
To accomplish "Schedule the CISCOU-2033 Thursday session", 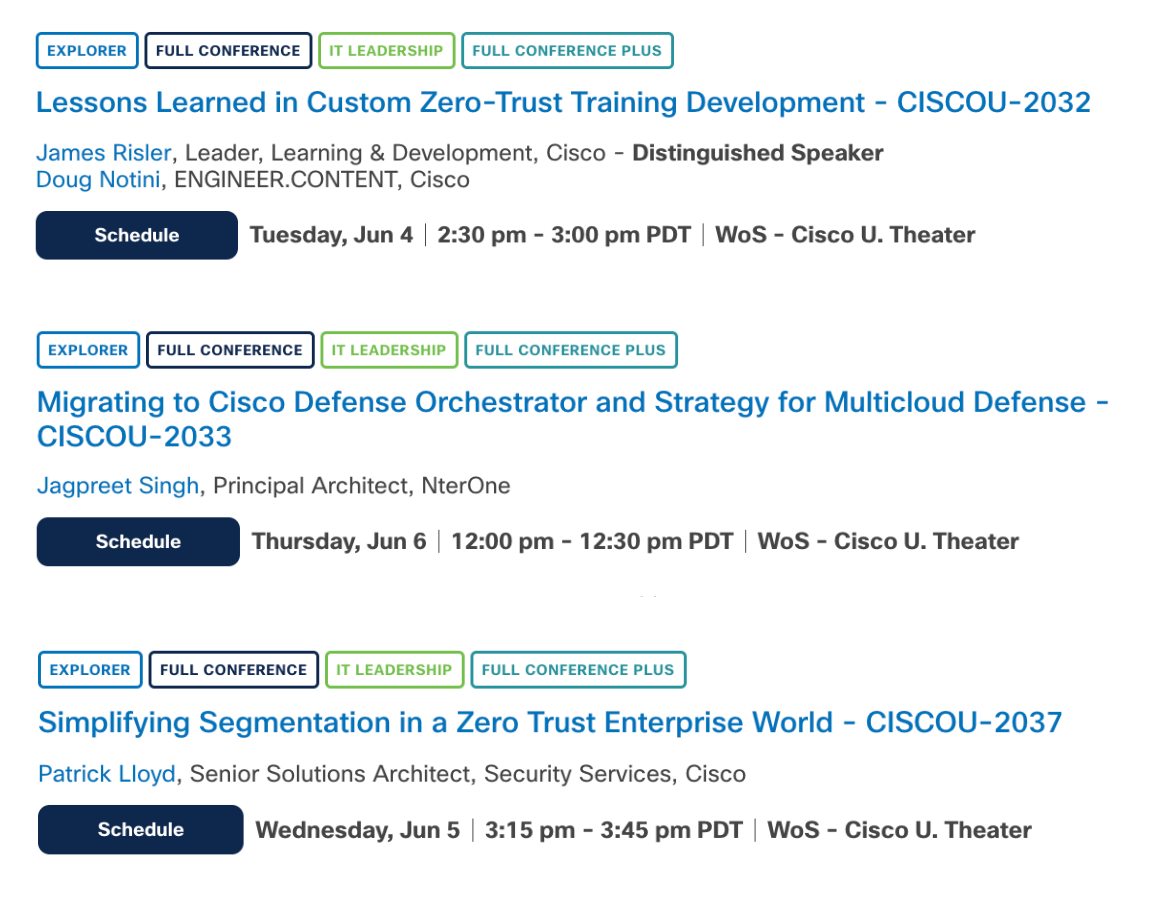I will point(138,542).
